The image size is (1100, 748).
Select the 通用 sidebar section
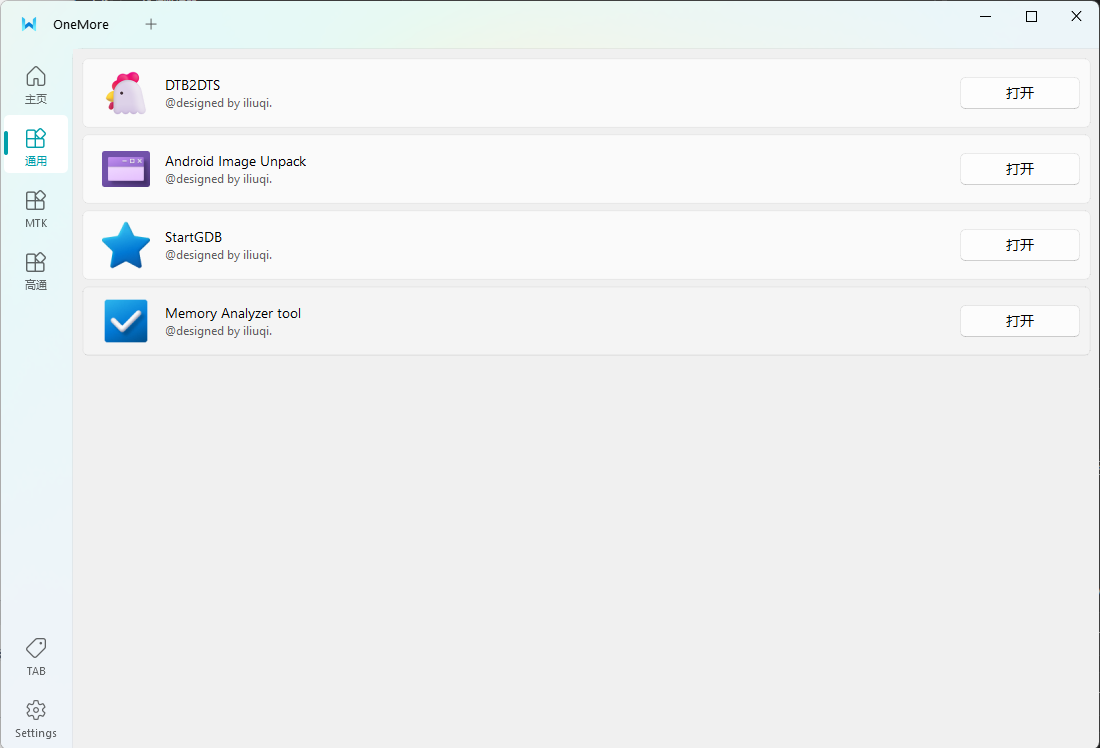[x=36, y=146]
